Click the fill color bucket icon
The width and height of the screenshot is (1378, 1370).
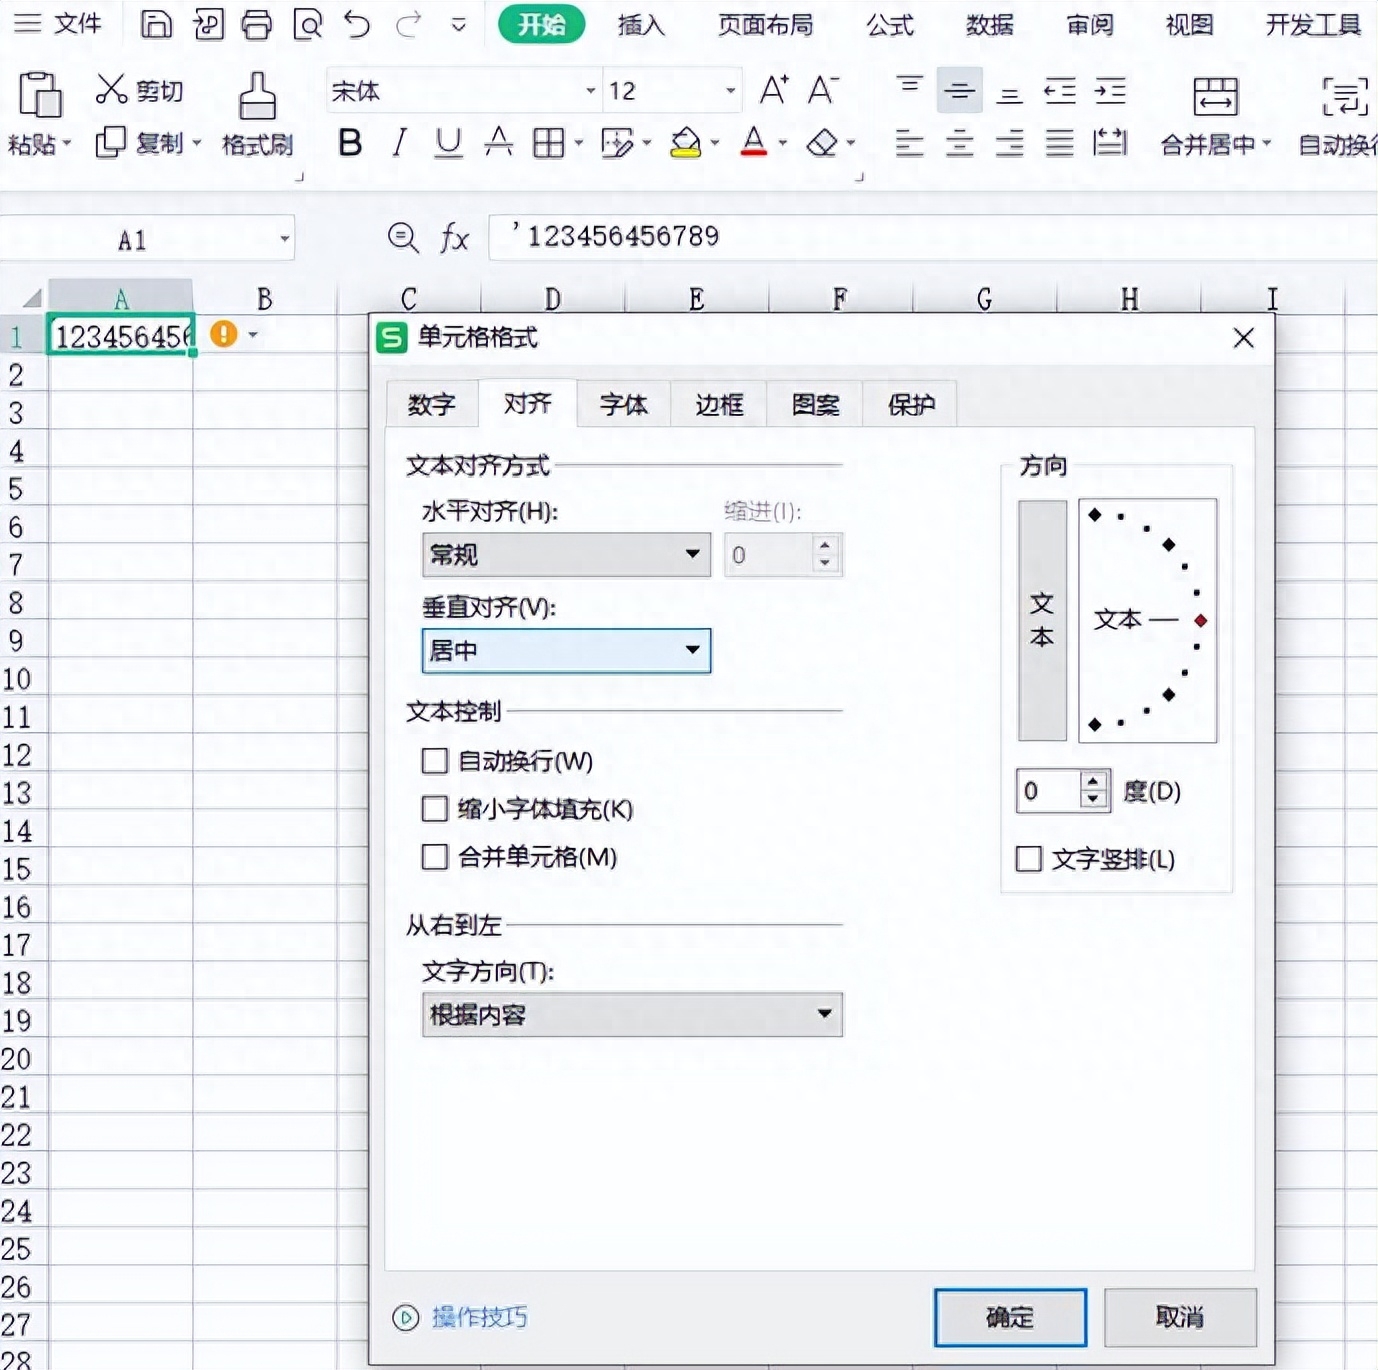(x=686, y=143)
